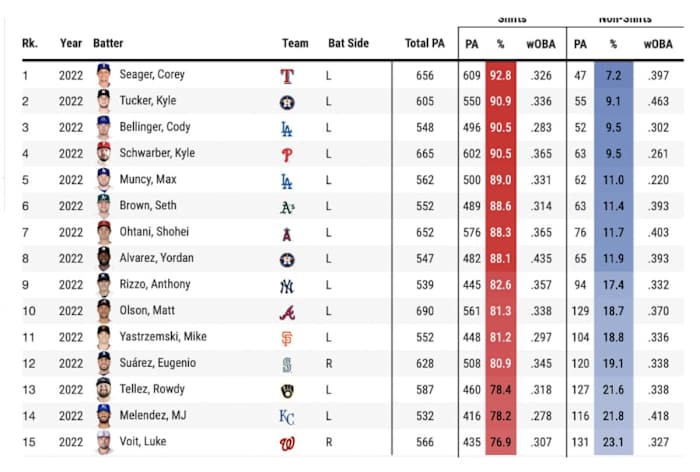Click the Royals logo in Melendez's row
The width and height of the screenshot is (700, 472).
[x=288, y=415]
